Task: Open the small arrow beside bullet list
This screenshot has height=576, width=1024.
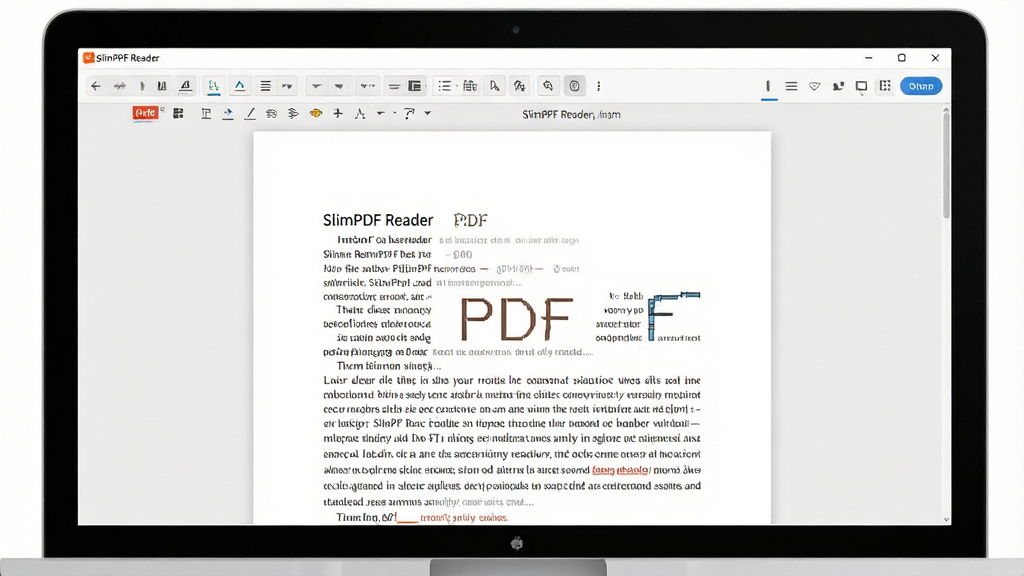Action: click(456, 86)
